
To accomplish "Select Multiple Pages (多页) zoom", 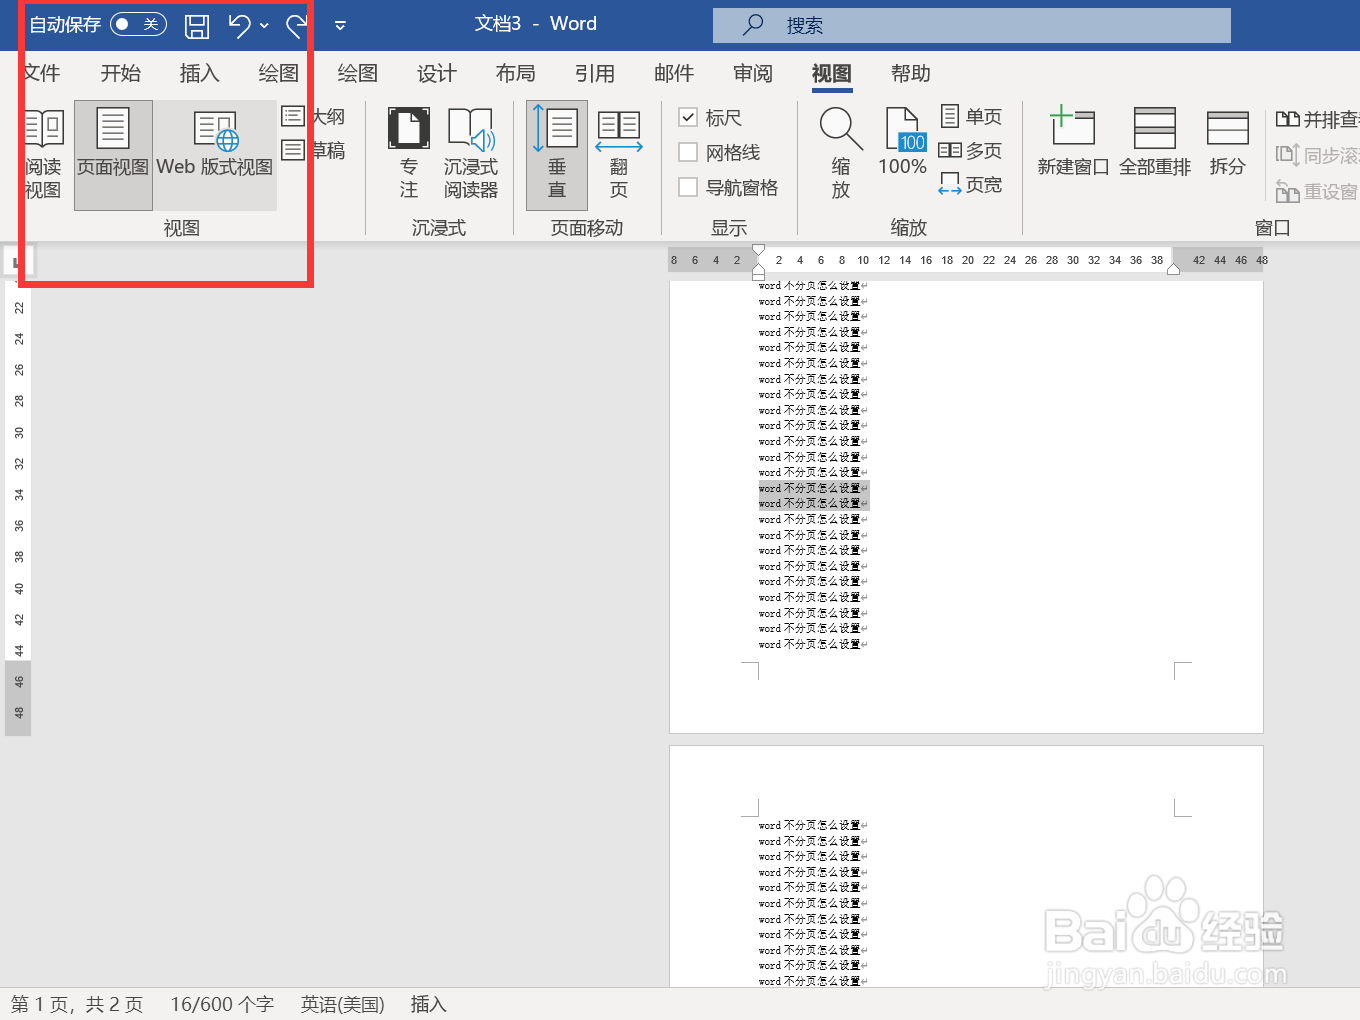I will point(971,150).
